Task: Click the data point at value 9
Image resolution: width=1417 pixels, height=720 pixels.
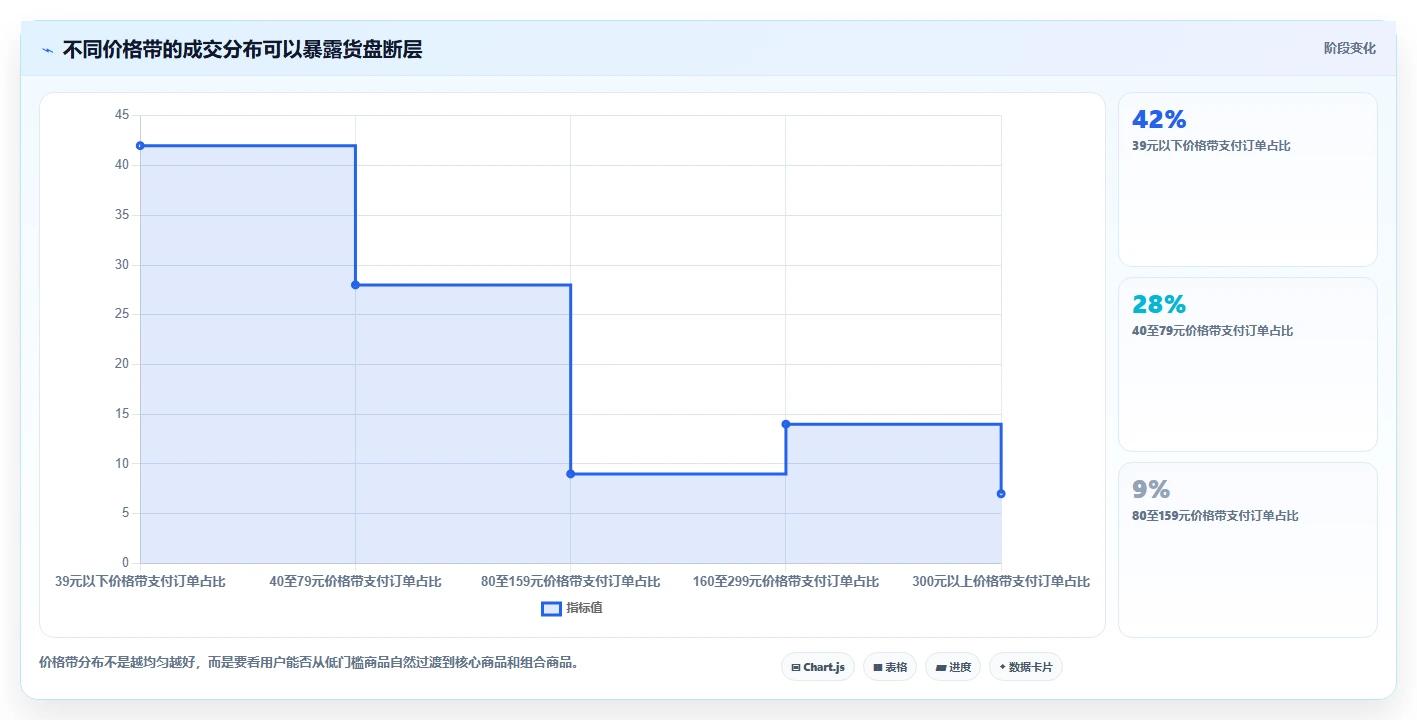Action: 571,474
